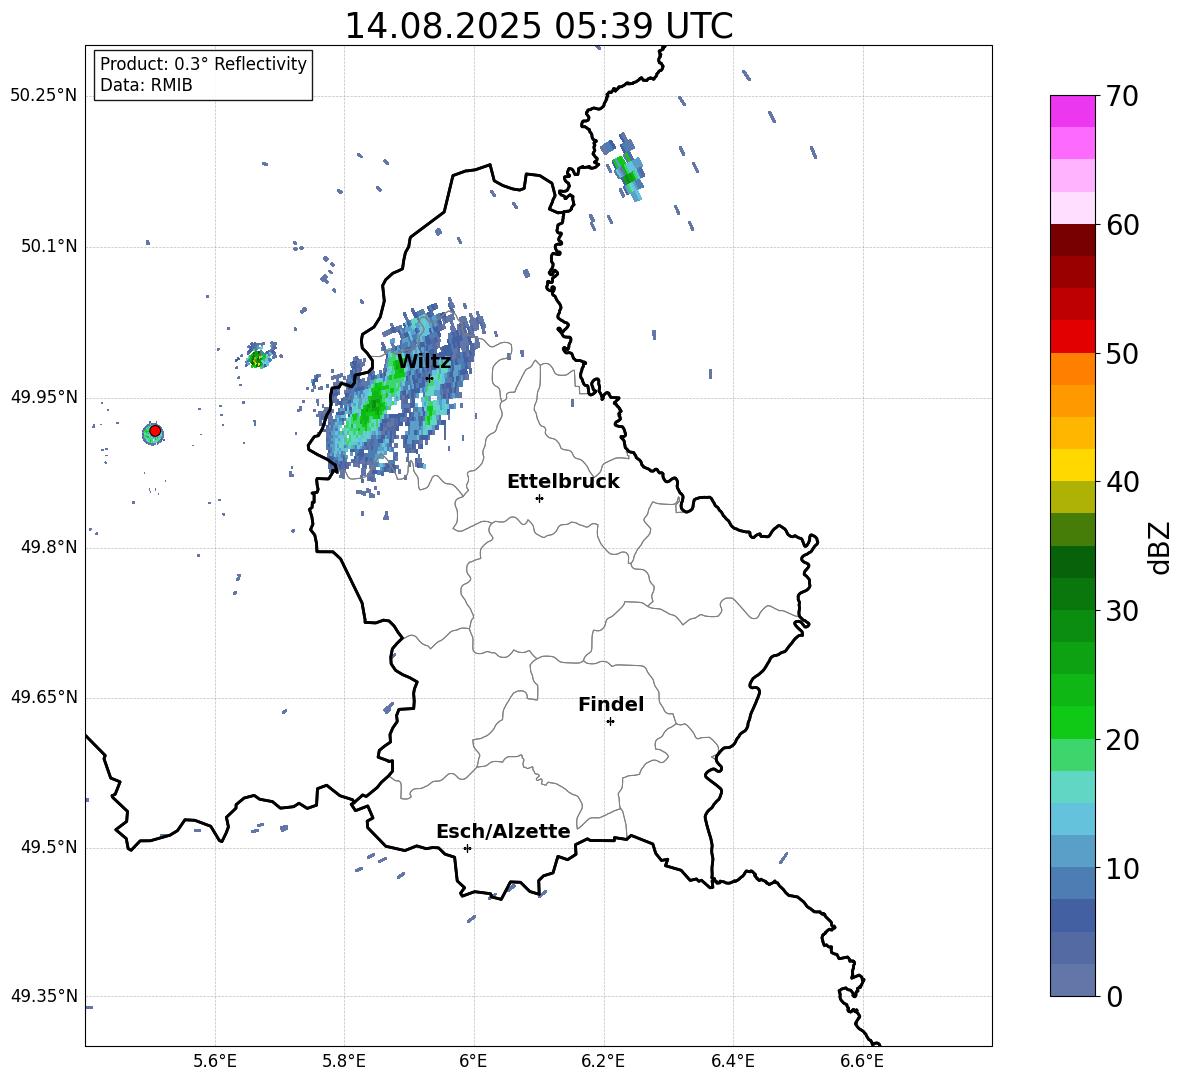Click the yellow colorbar band above 40
Screen dimensions: 1184x1081
click(1072, 465)
